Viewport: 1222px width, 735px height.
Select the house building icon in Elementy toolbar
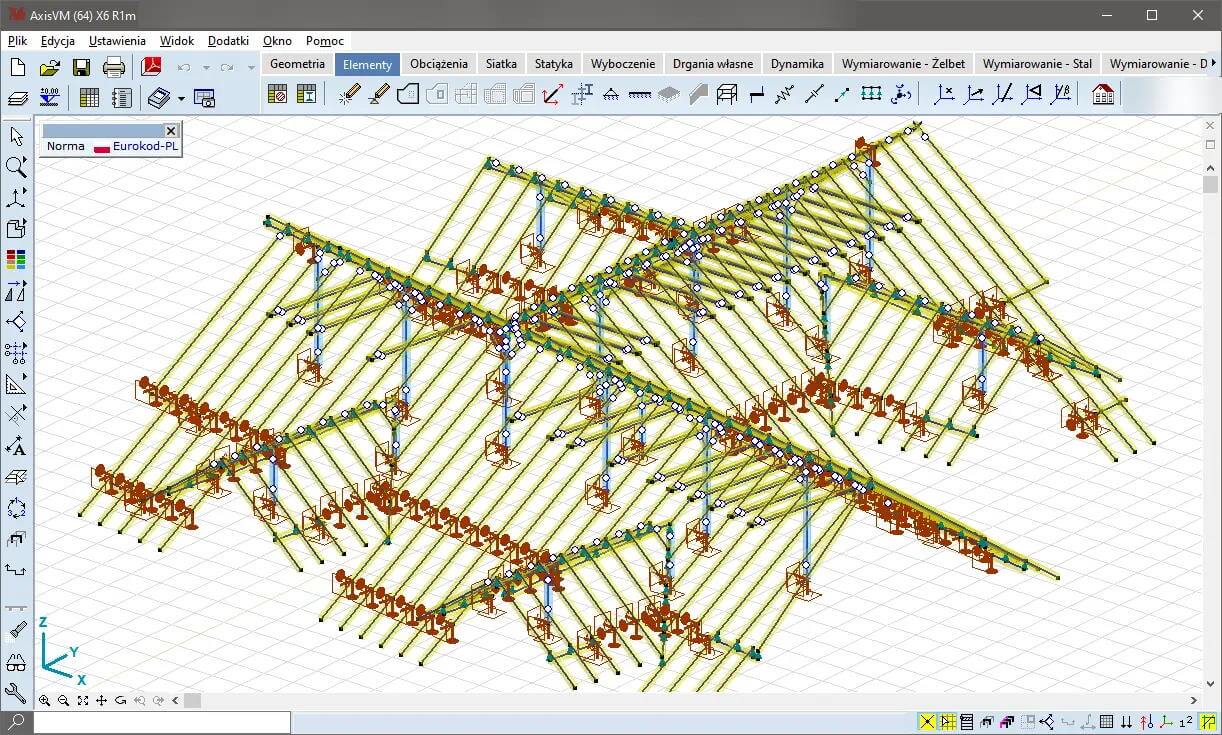pos(1103,94)
